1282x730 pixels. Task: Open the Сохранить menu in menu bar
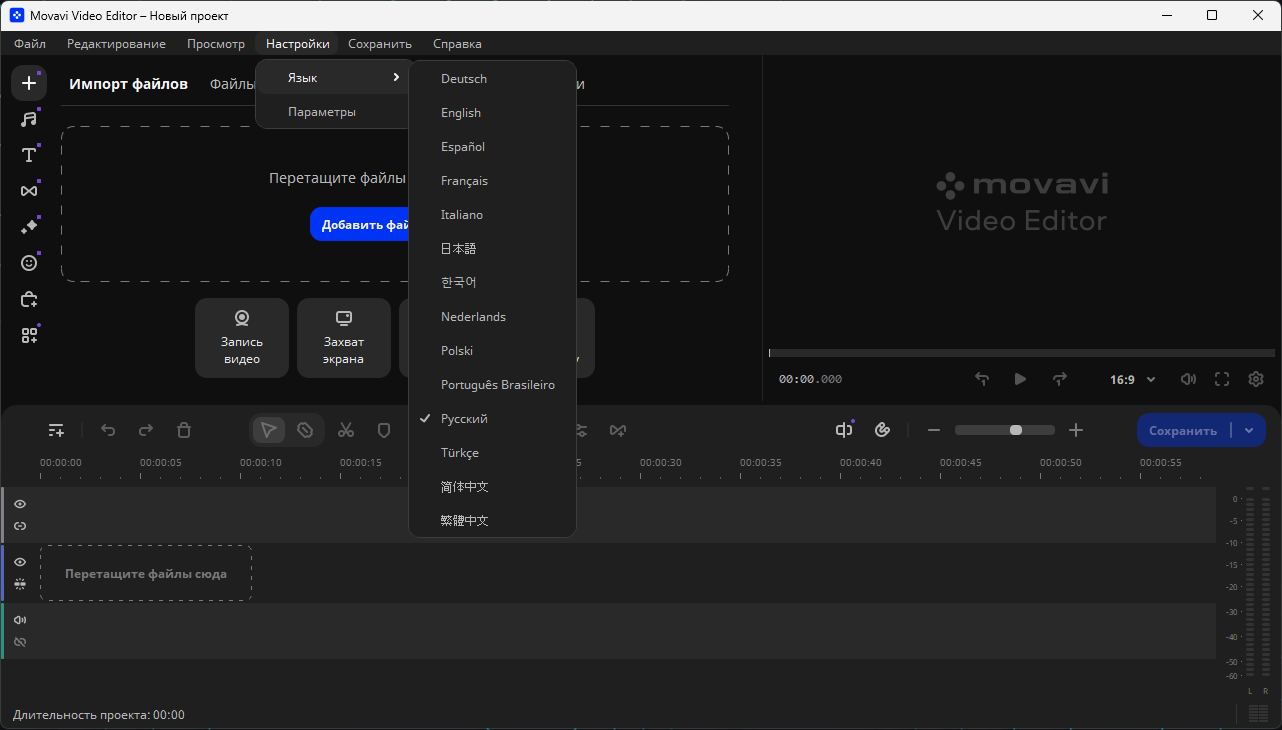[x=380, y=44]
